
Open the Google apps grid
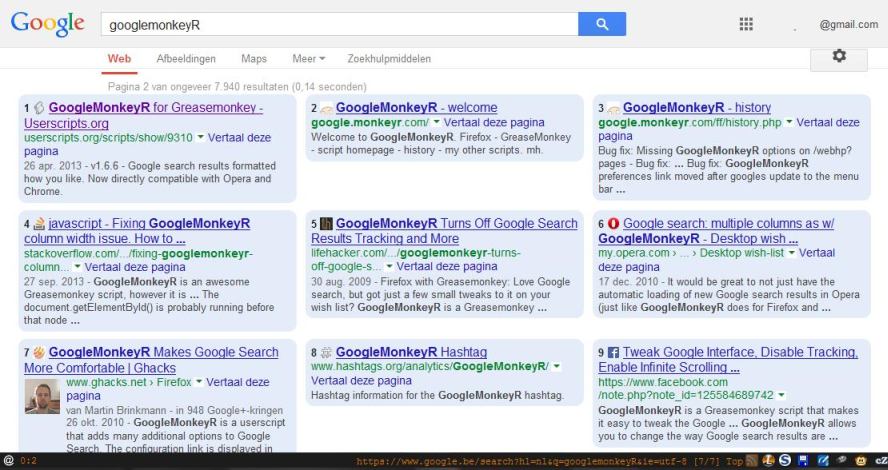click(746, 24)
